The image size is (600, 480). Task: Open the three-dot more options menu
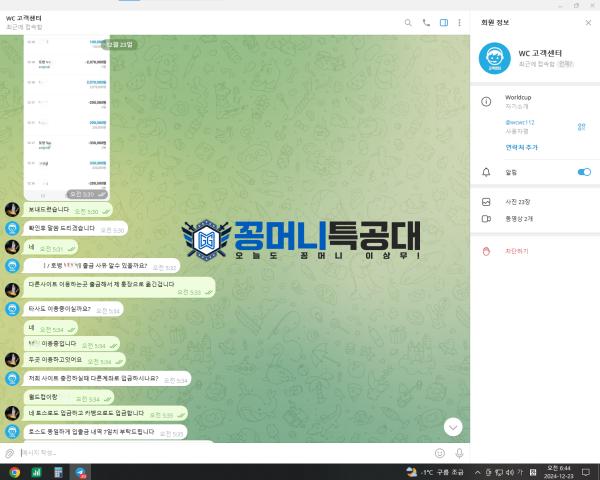[460, 23]
